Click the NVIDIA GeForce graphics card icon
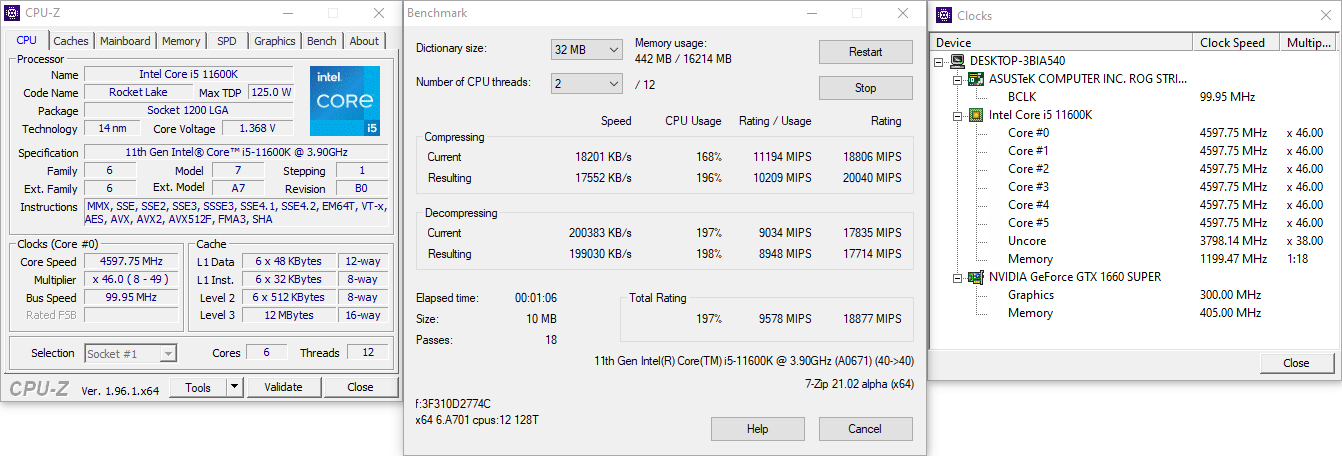The image size is (1342, 456). (x=976, y=277)
